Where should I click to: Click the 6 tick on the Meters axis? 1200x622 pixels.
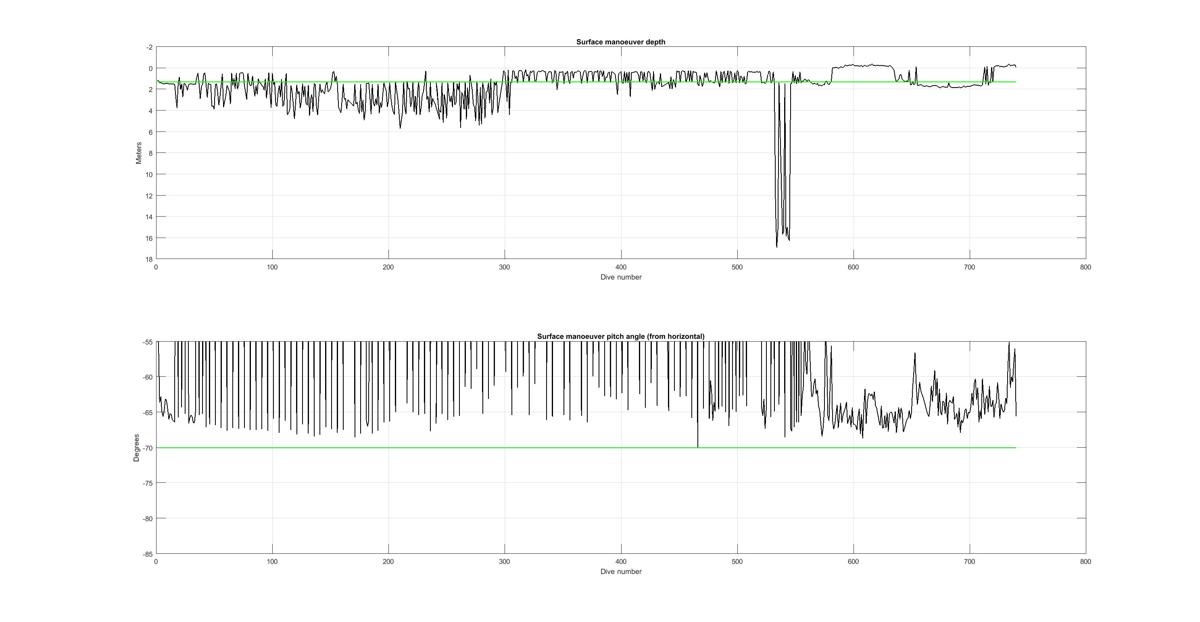click(x=151, y=132)
